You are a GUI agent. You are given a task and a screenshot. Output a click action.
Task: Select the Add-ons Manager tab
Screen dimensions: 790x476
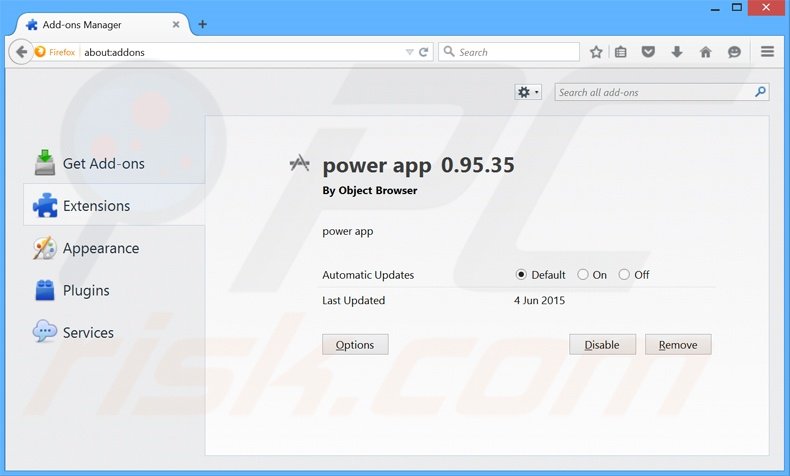point(103,24)
